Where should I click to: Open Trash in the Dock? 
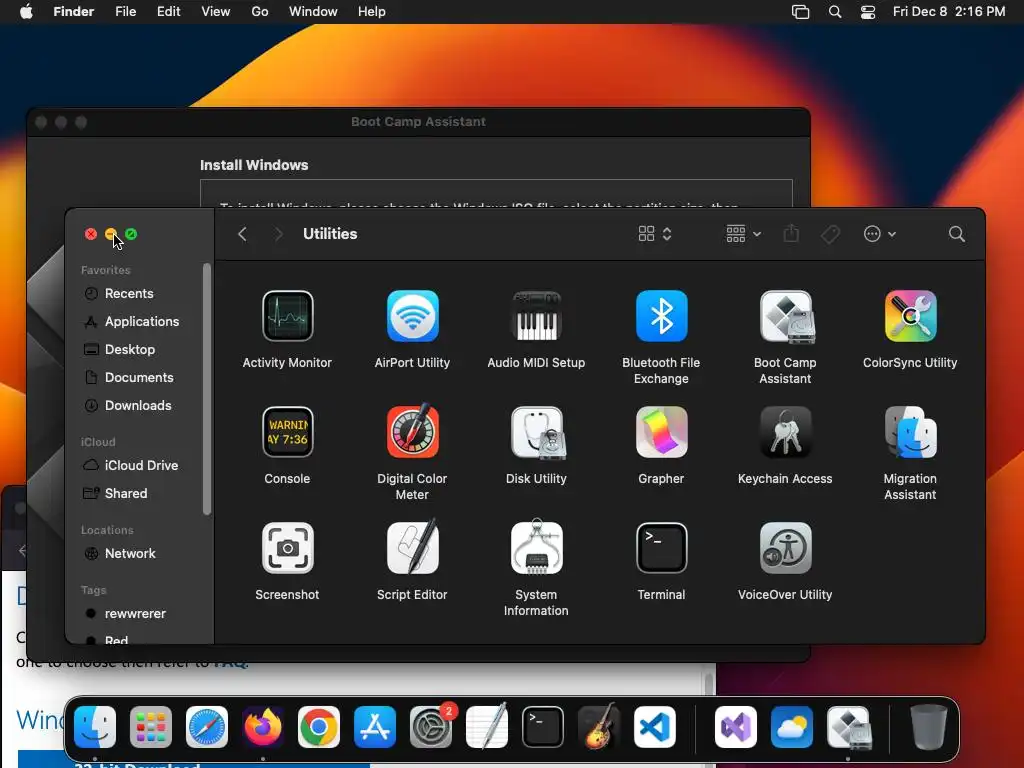[929, 727]
